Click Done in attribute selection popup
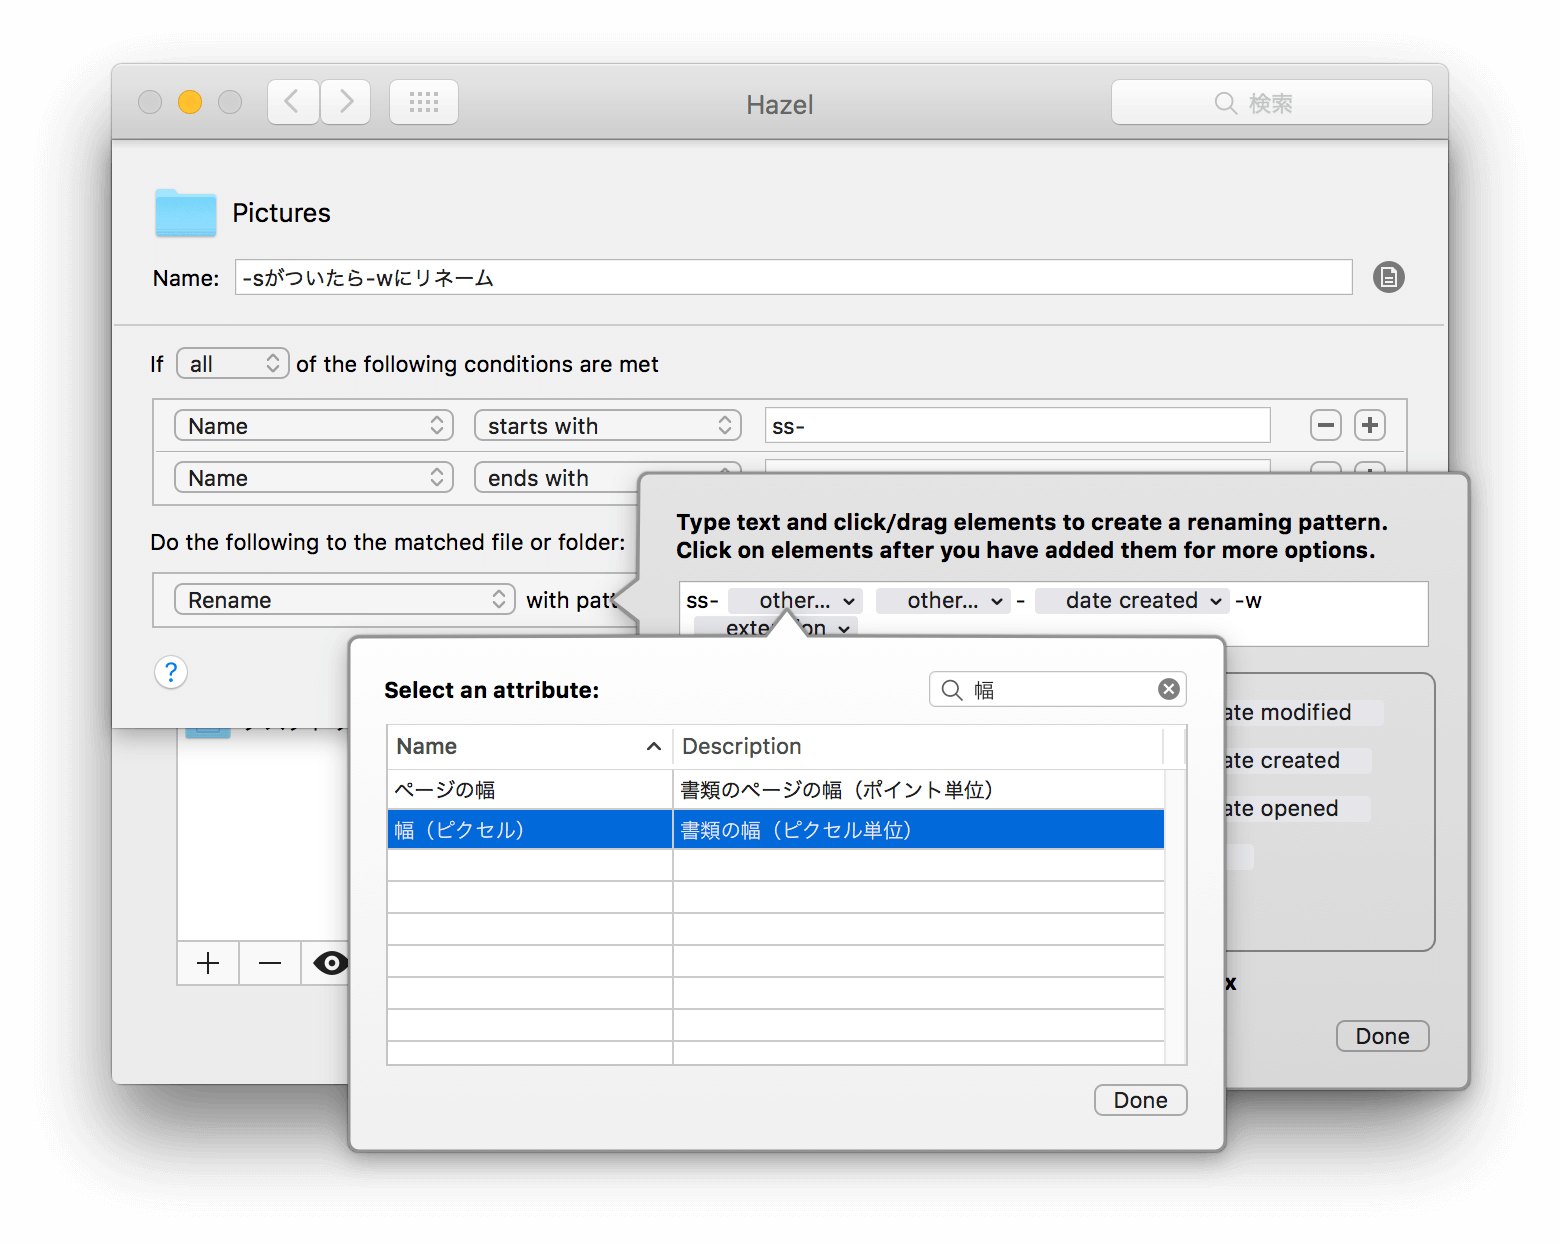 (x=1140, y=1100)
